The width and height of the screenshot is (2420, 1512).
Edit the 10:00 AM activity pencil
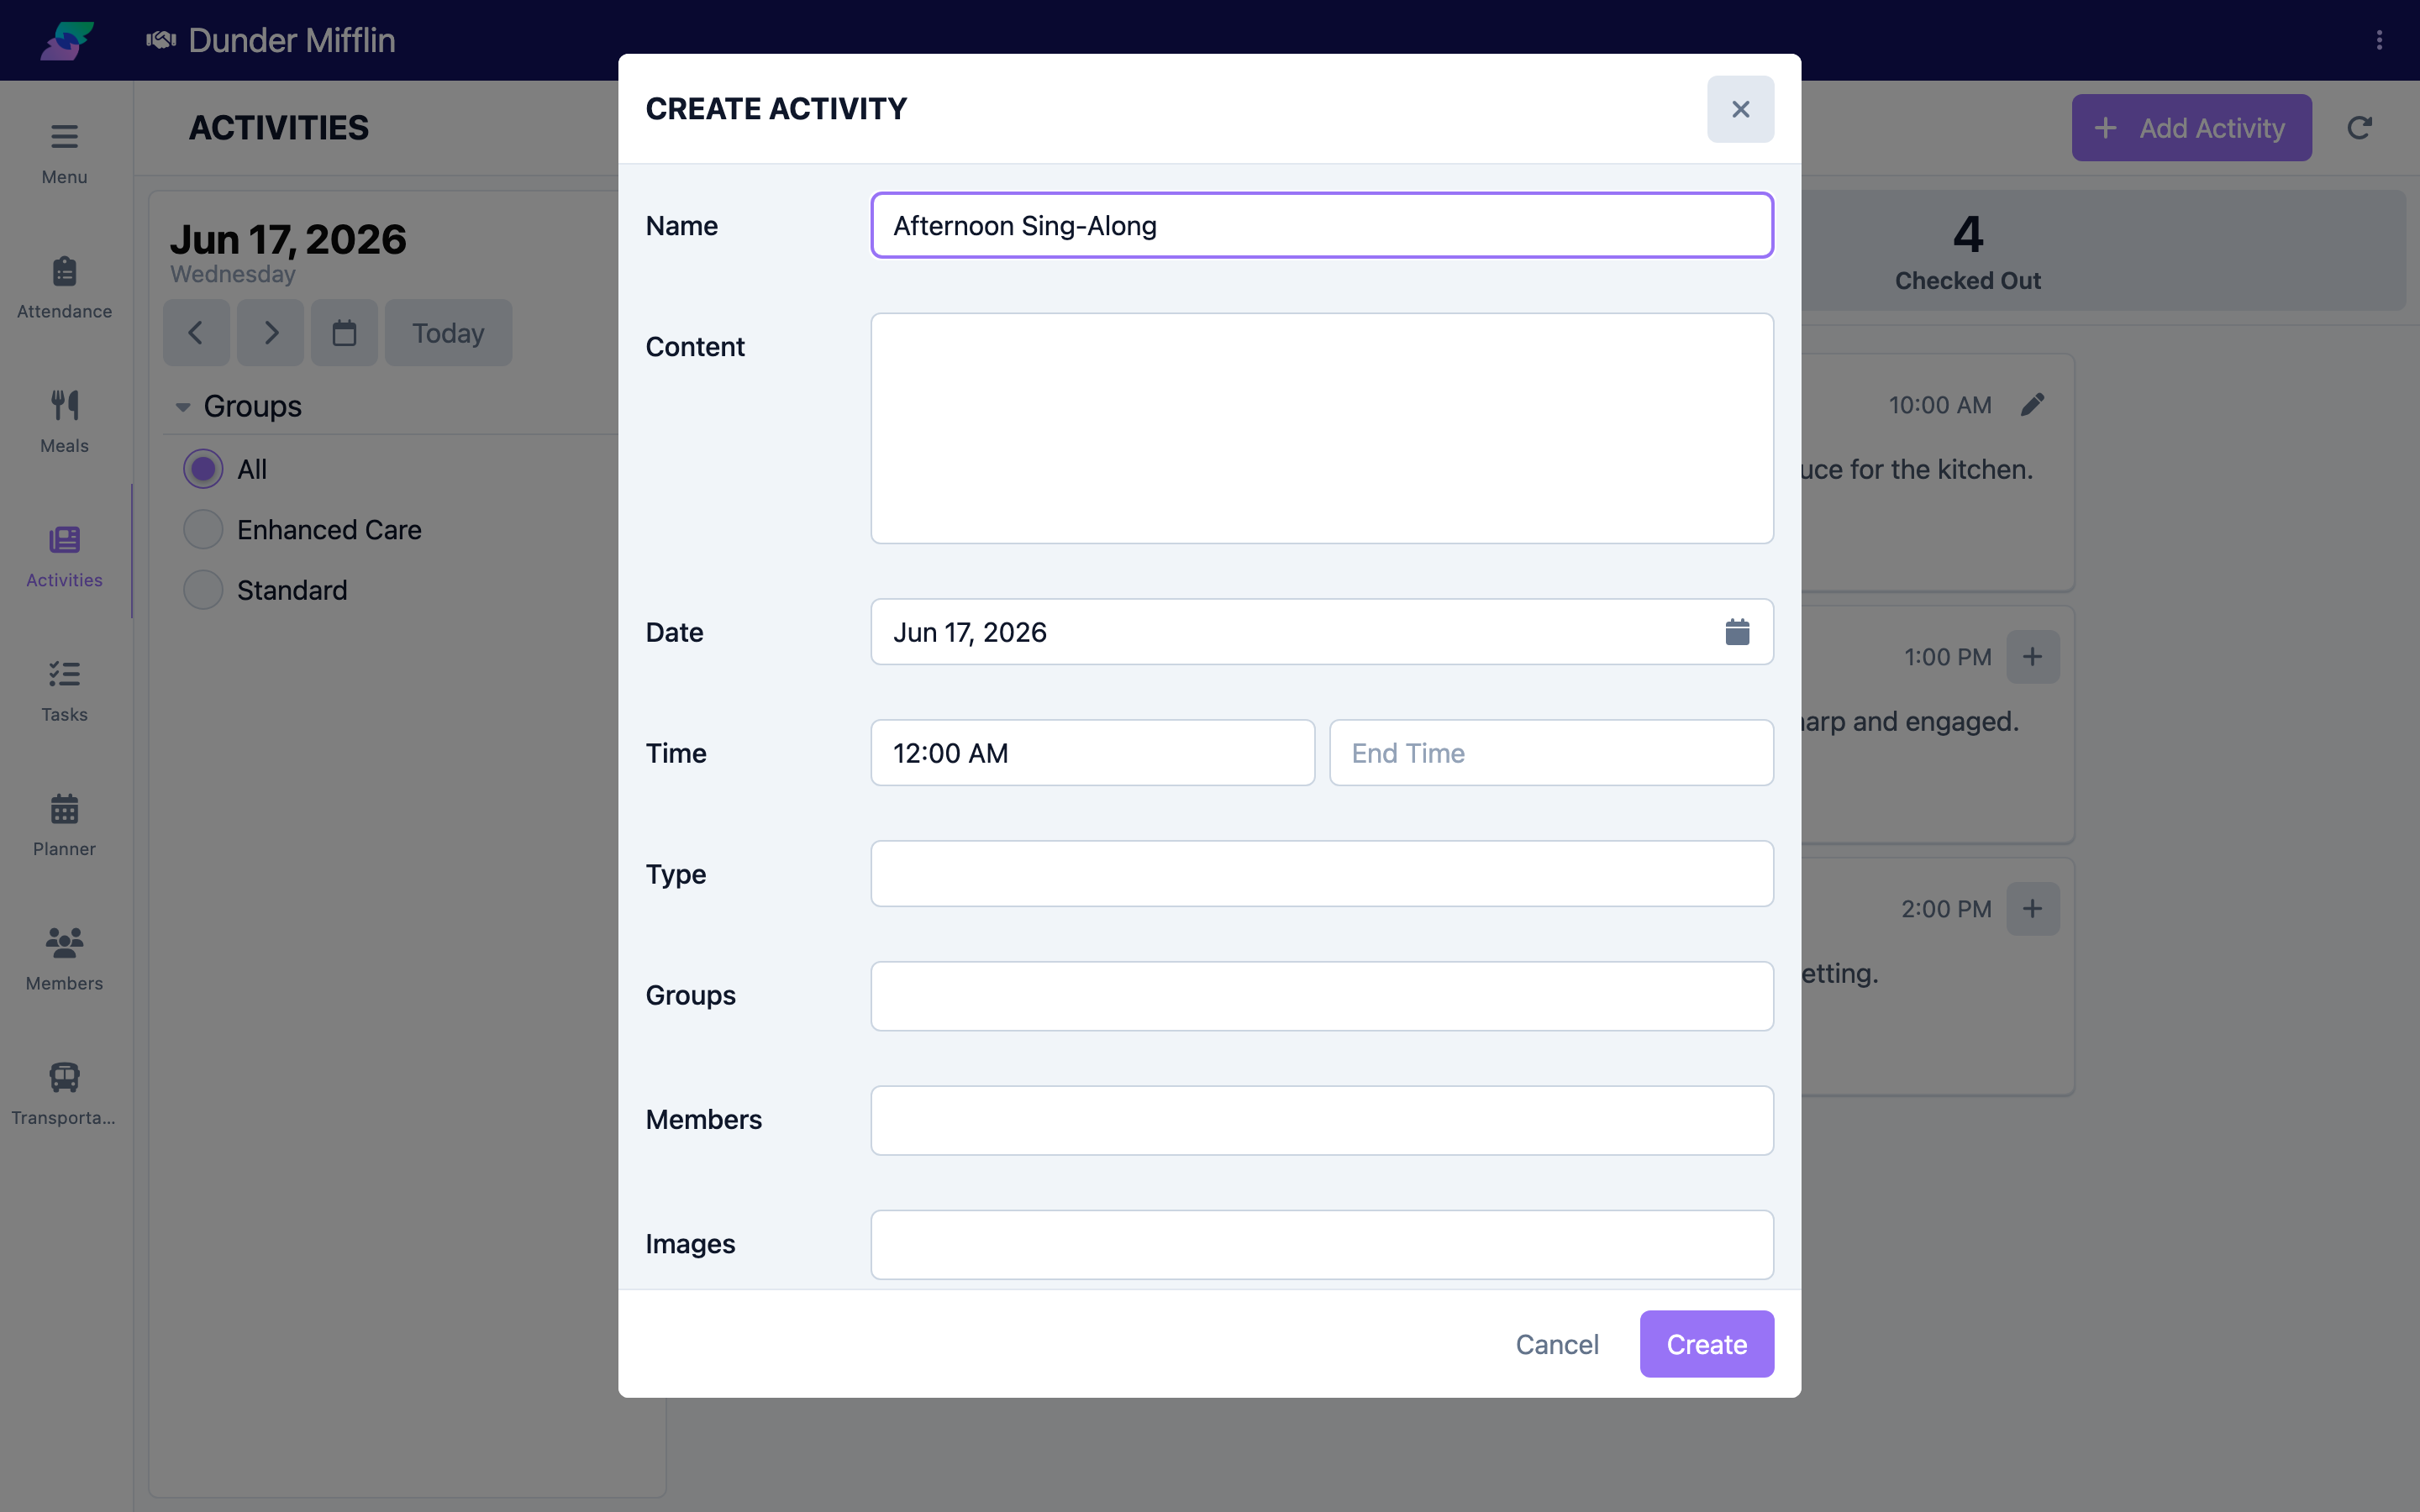tap(2032, 405)
